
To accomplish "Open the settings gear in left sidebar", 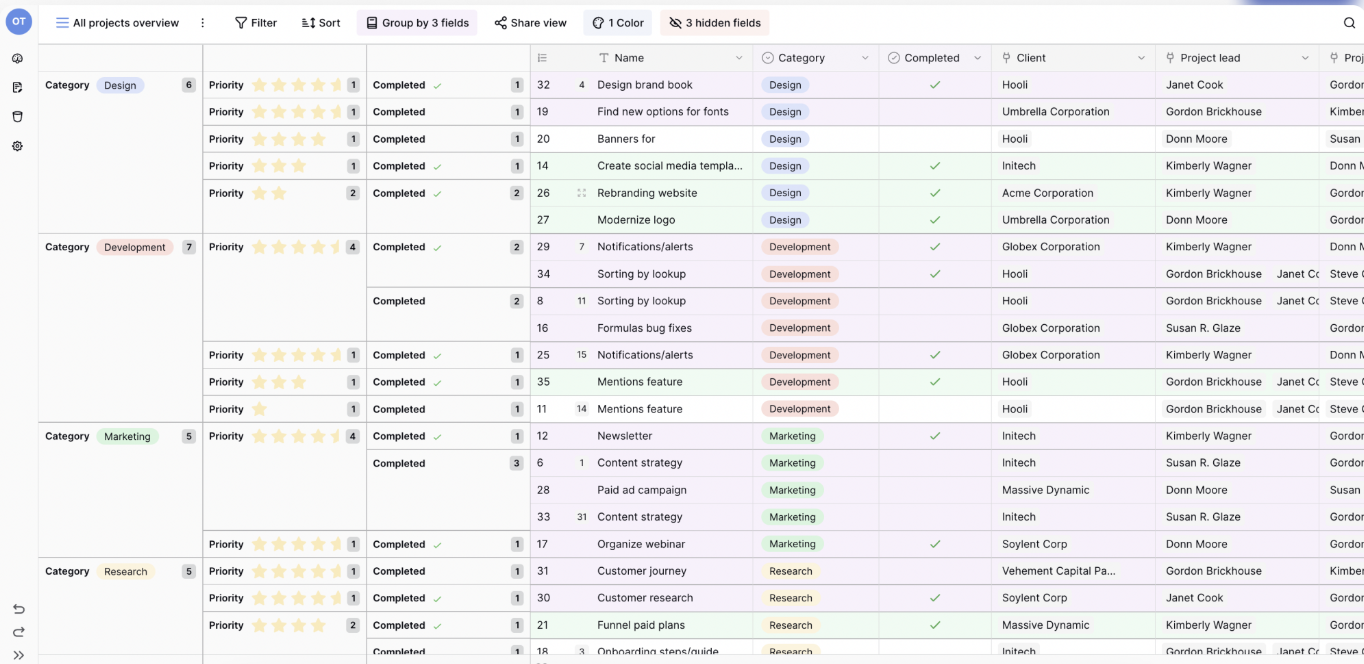I will tap(18, 146).
